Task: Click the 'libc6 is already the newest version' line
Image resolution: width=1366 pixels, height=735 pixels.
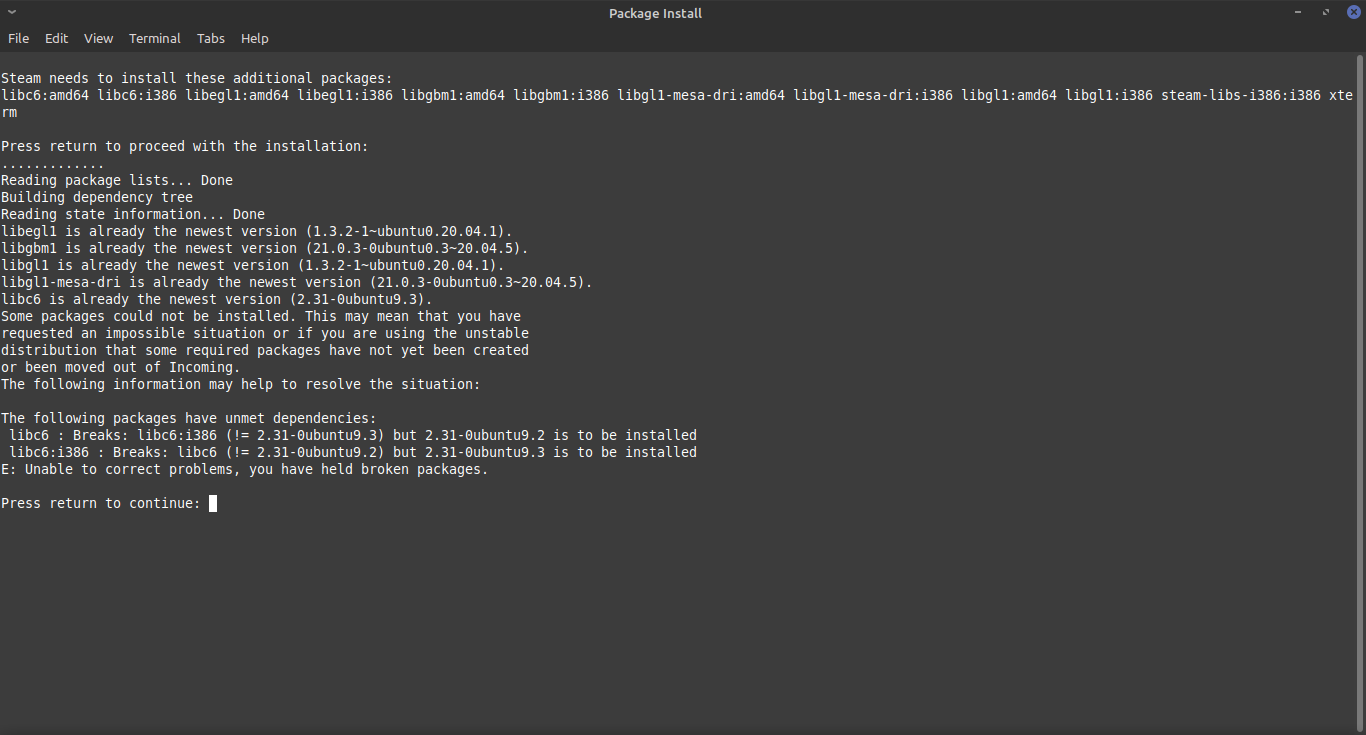Action: [x=217, y=299]
